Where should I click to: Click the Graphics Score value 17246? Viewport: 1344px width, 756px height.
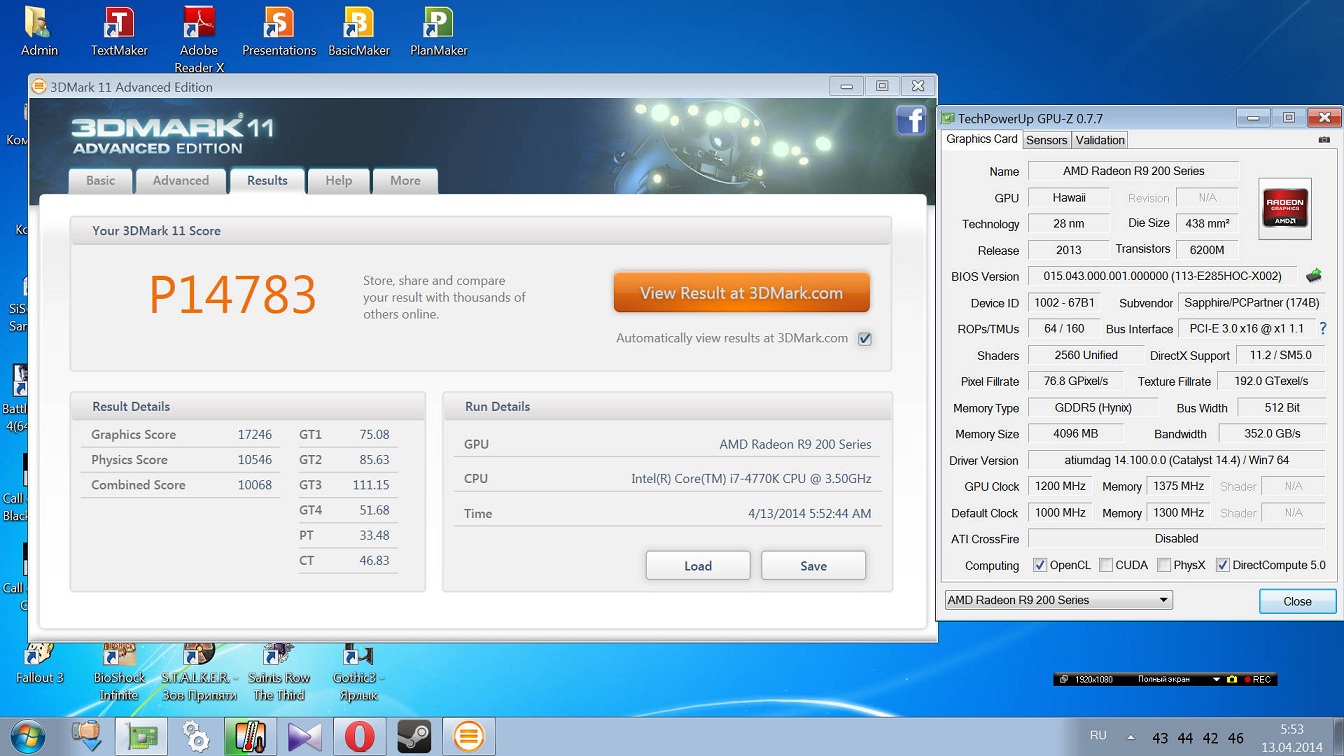[254, 435]
